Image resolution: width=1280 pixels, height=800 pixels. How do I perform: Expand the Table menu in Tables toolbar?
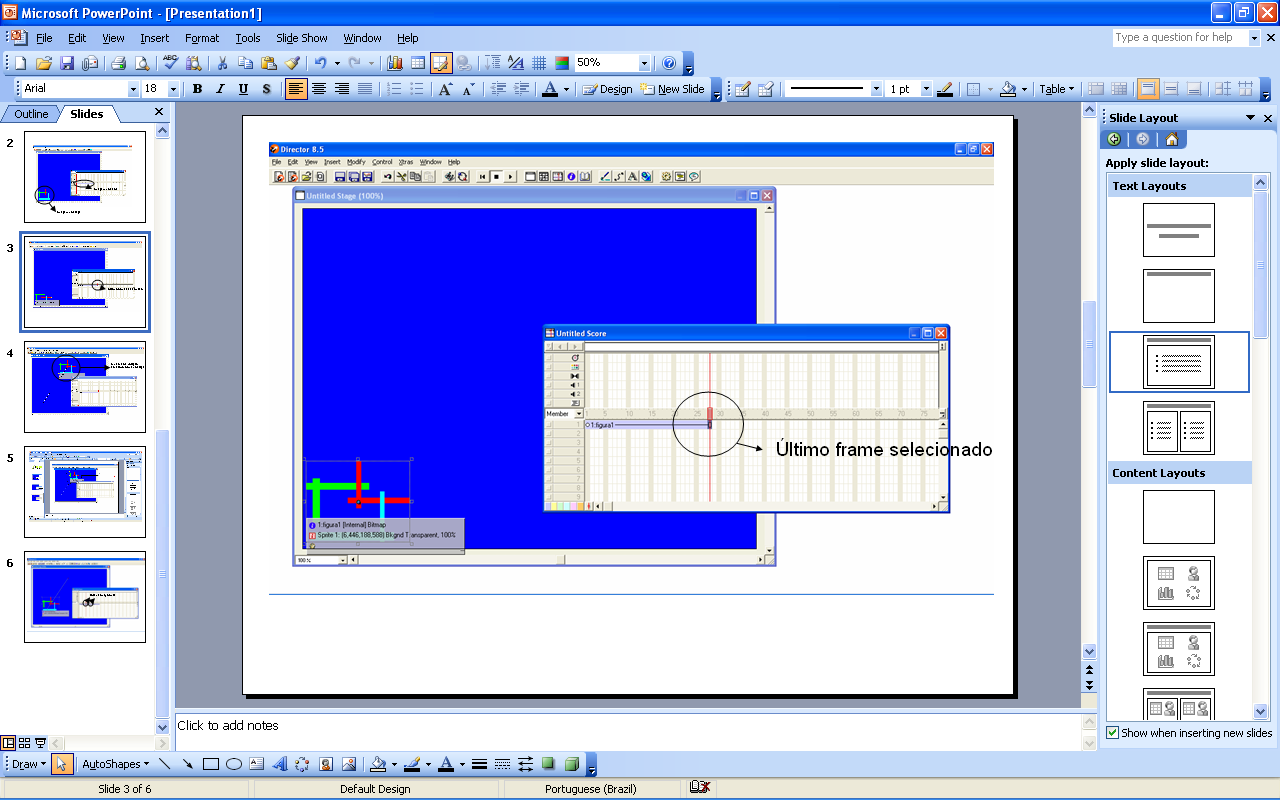point(1057,89)
